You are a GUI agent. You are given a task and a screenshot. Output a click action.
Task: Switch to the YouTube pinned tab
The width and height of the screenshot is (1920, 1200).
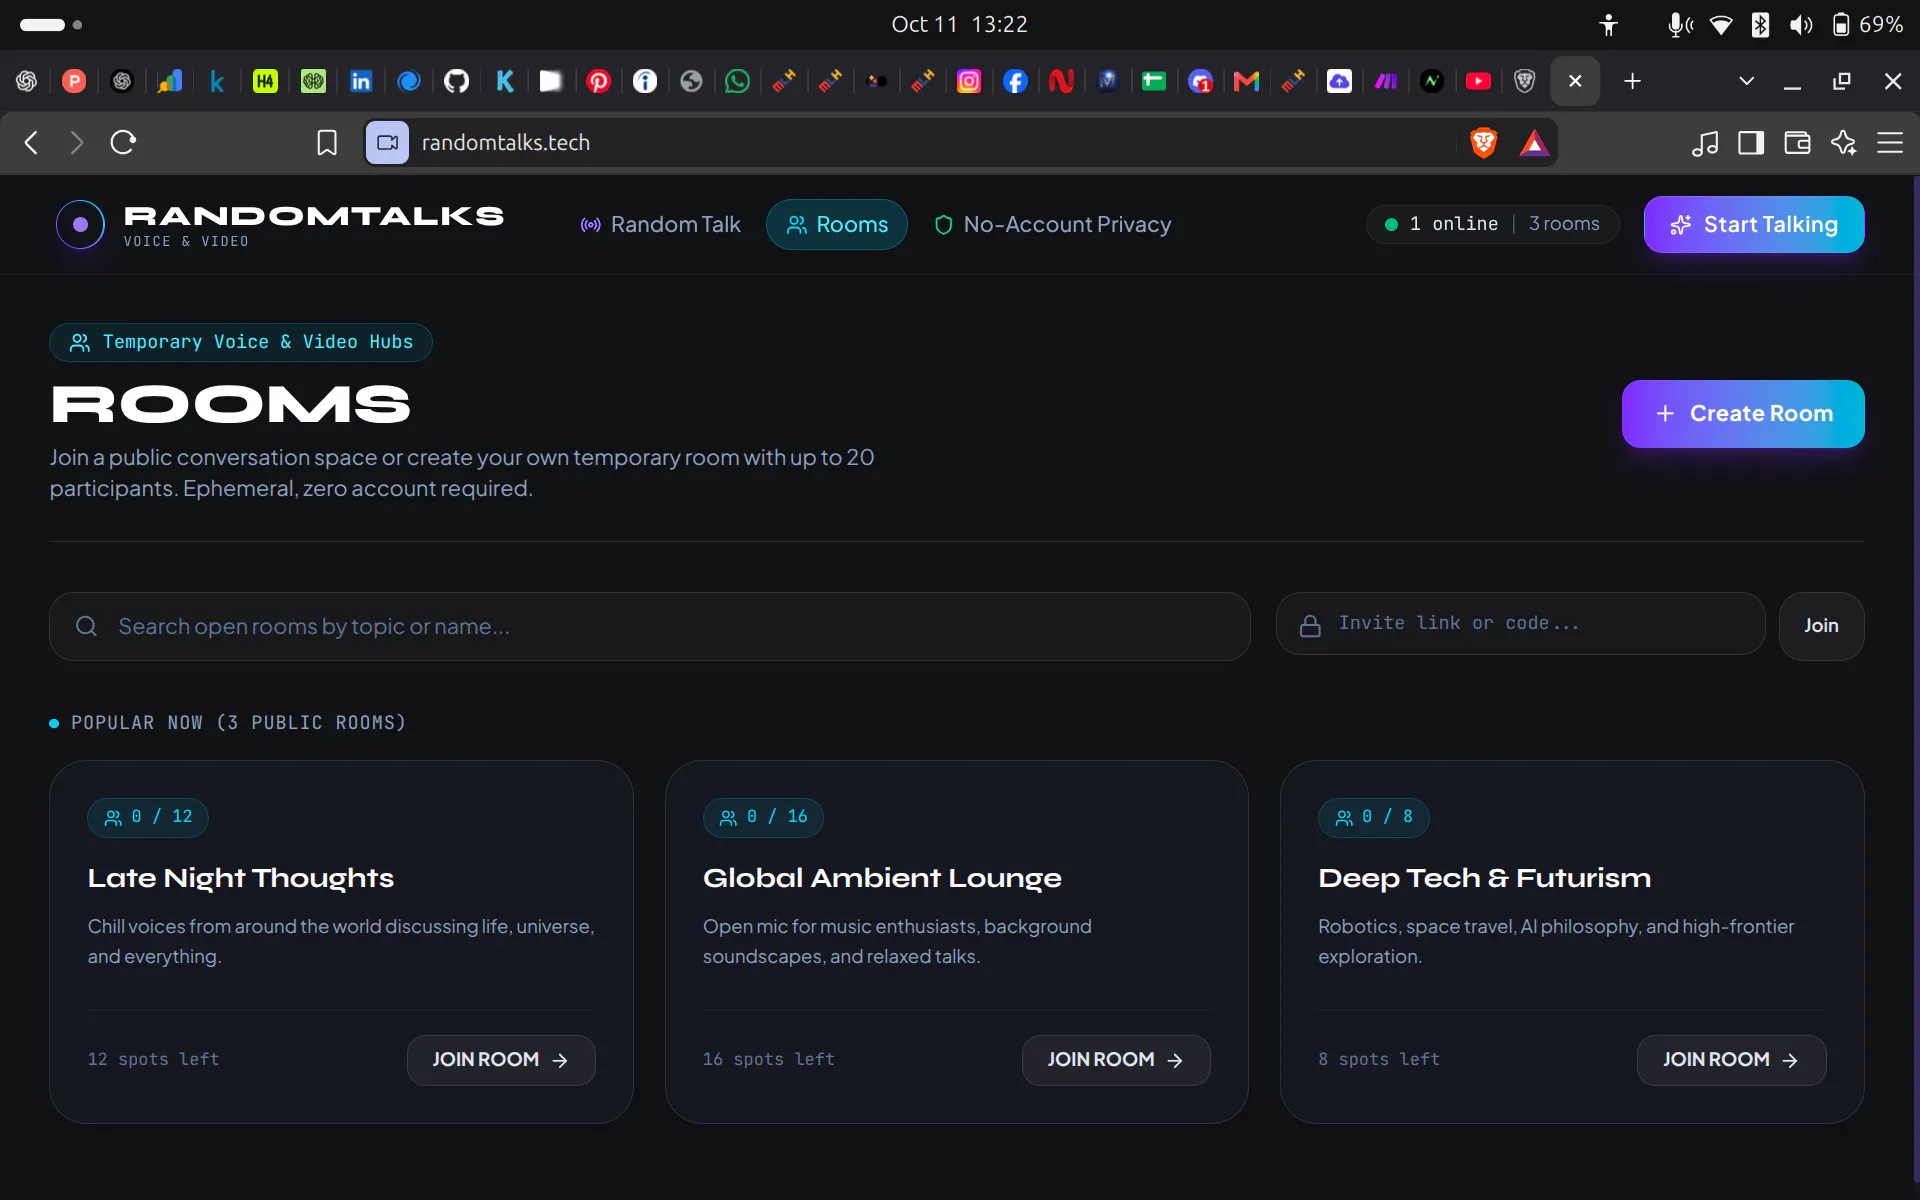1478,81
